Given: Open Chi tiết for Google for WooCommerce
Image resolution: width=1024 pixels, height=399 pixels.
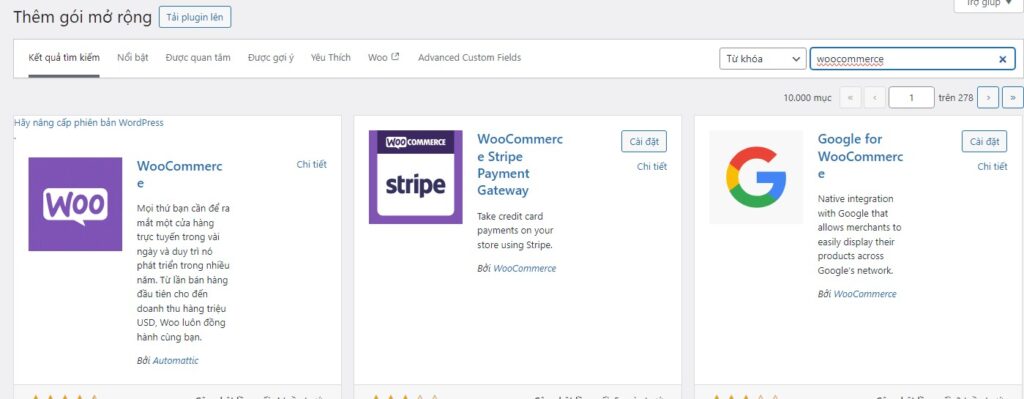Looking at the screenshot, I should click(x=992, y=167).
